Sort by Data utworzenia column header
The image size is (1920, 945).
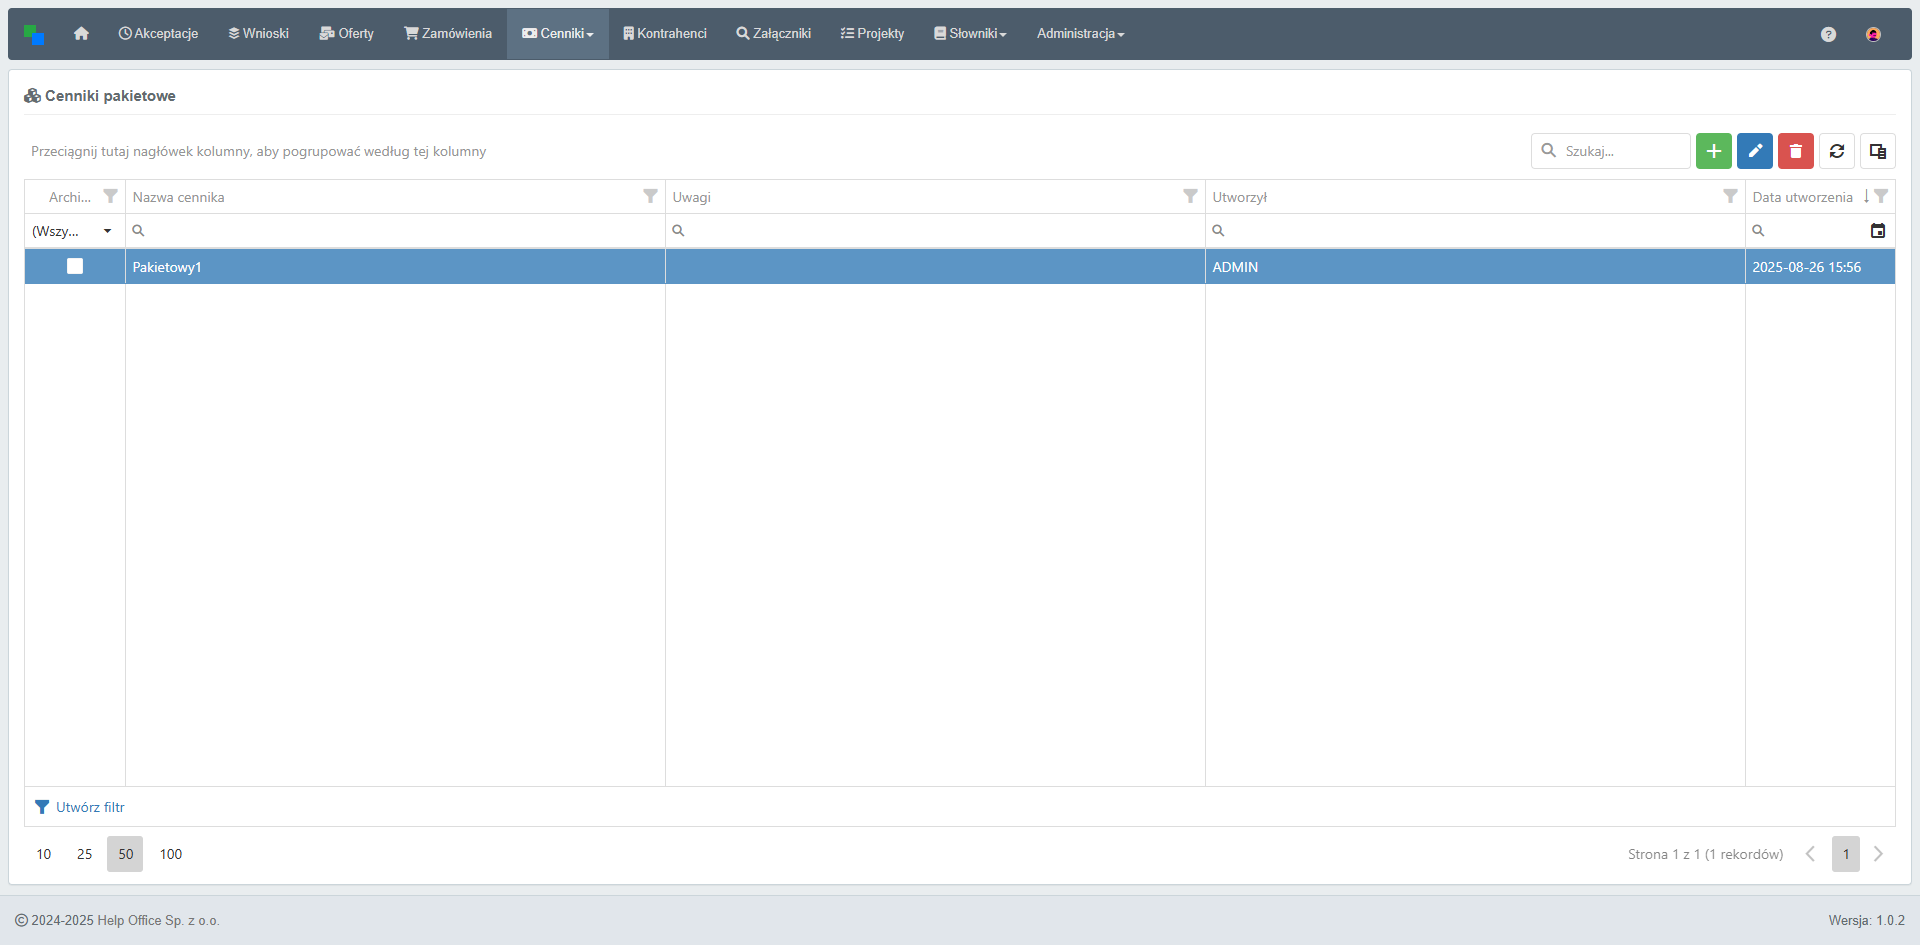click(x=1802, y=197)
